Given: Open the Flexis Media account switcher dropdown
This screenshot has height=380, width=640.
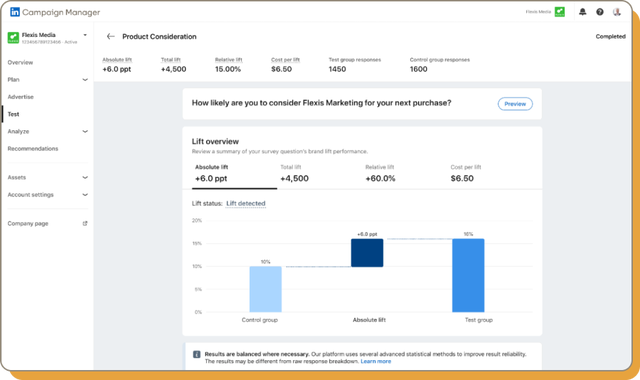Looking at the screenshot, I should pyautogui.click(x=85, y=35).
